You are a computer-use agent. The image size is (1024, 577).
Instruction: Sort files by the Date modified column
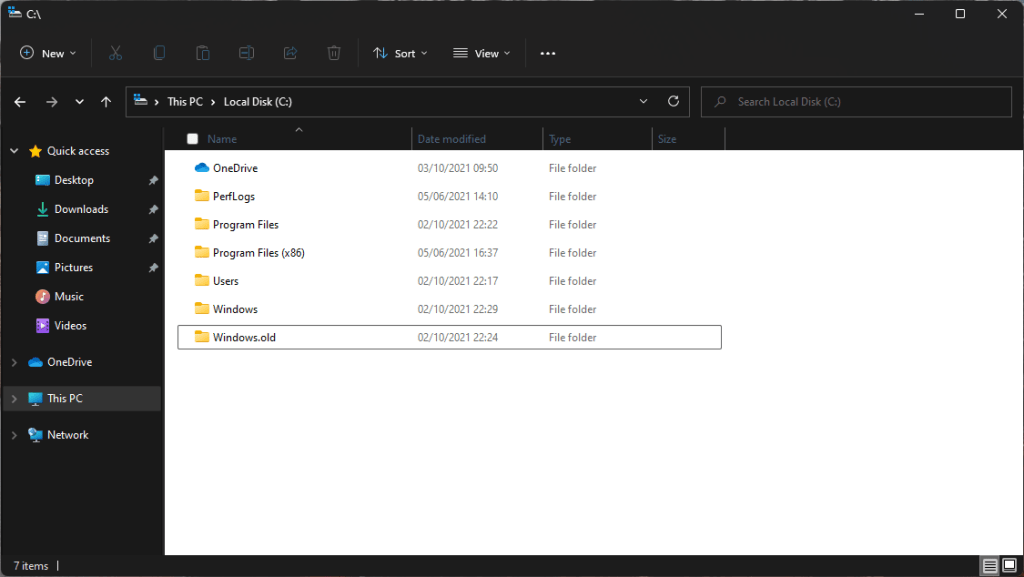tap(452, 139)
